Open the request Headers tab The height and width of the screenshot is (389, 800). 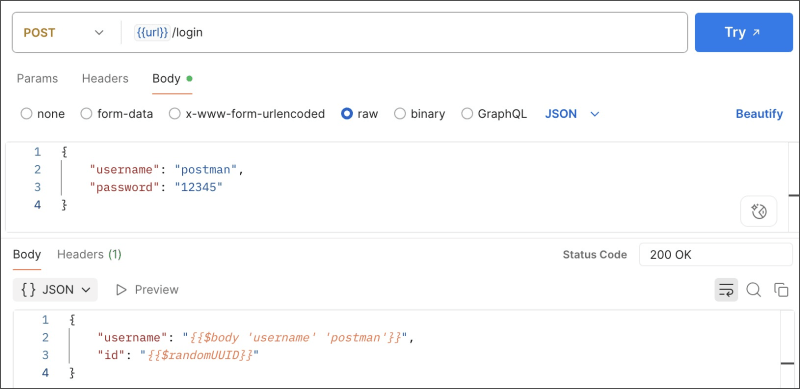coord(105,79)
